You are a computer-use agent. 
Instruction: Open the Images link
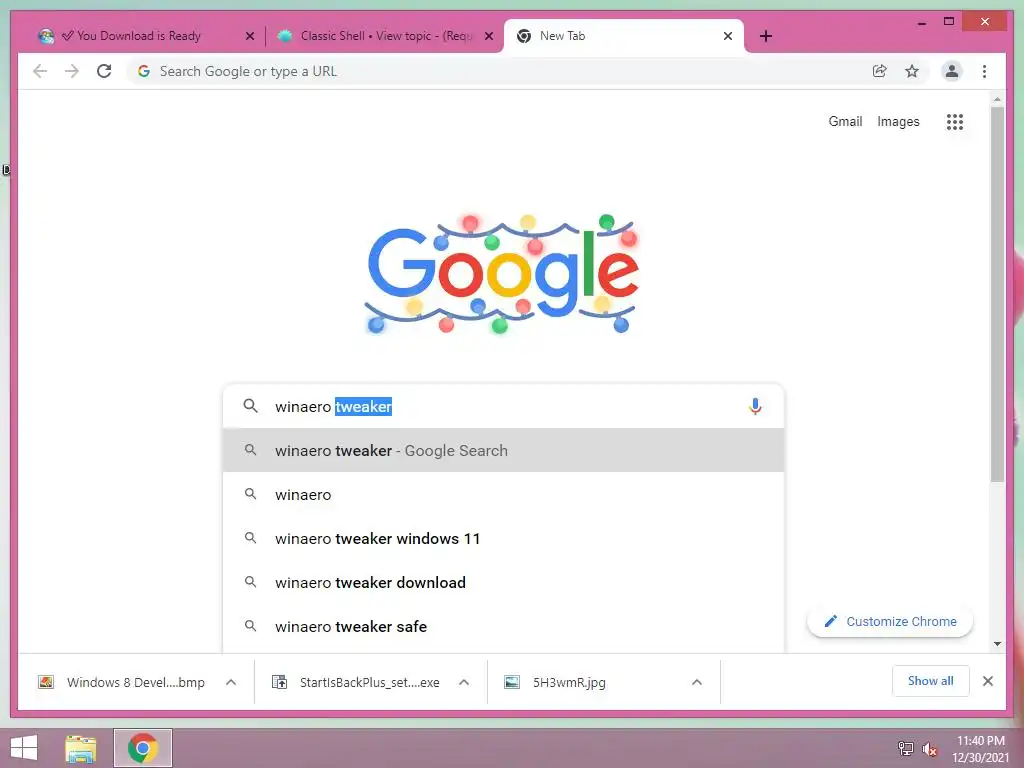(x=898, y=121)
